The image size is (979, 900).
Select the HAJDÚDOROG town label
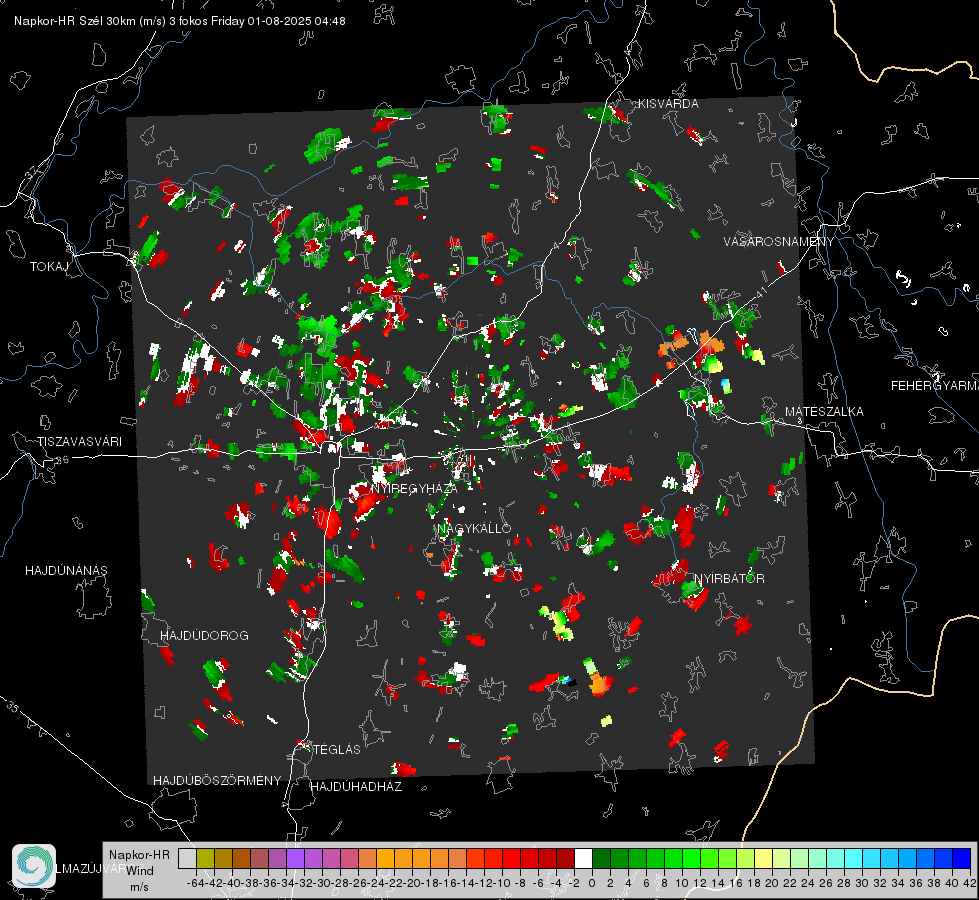point(204,636)
